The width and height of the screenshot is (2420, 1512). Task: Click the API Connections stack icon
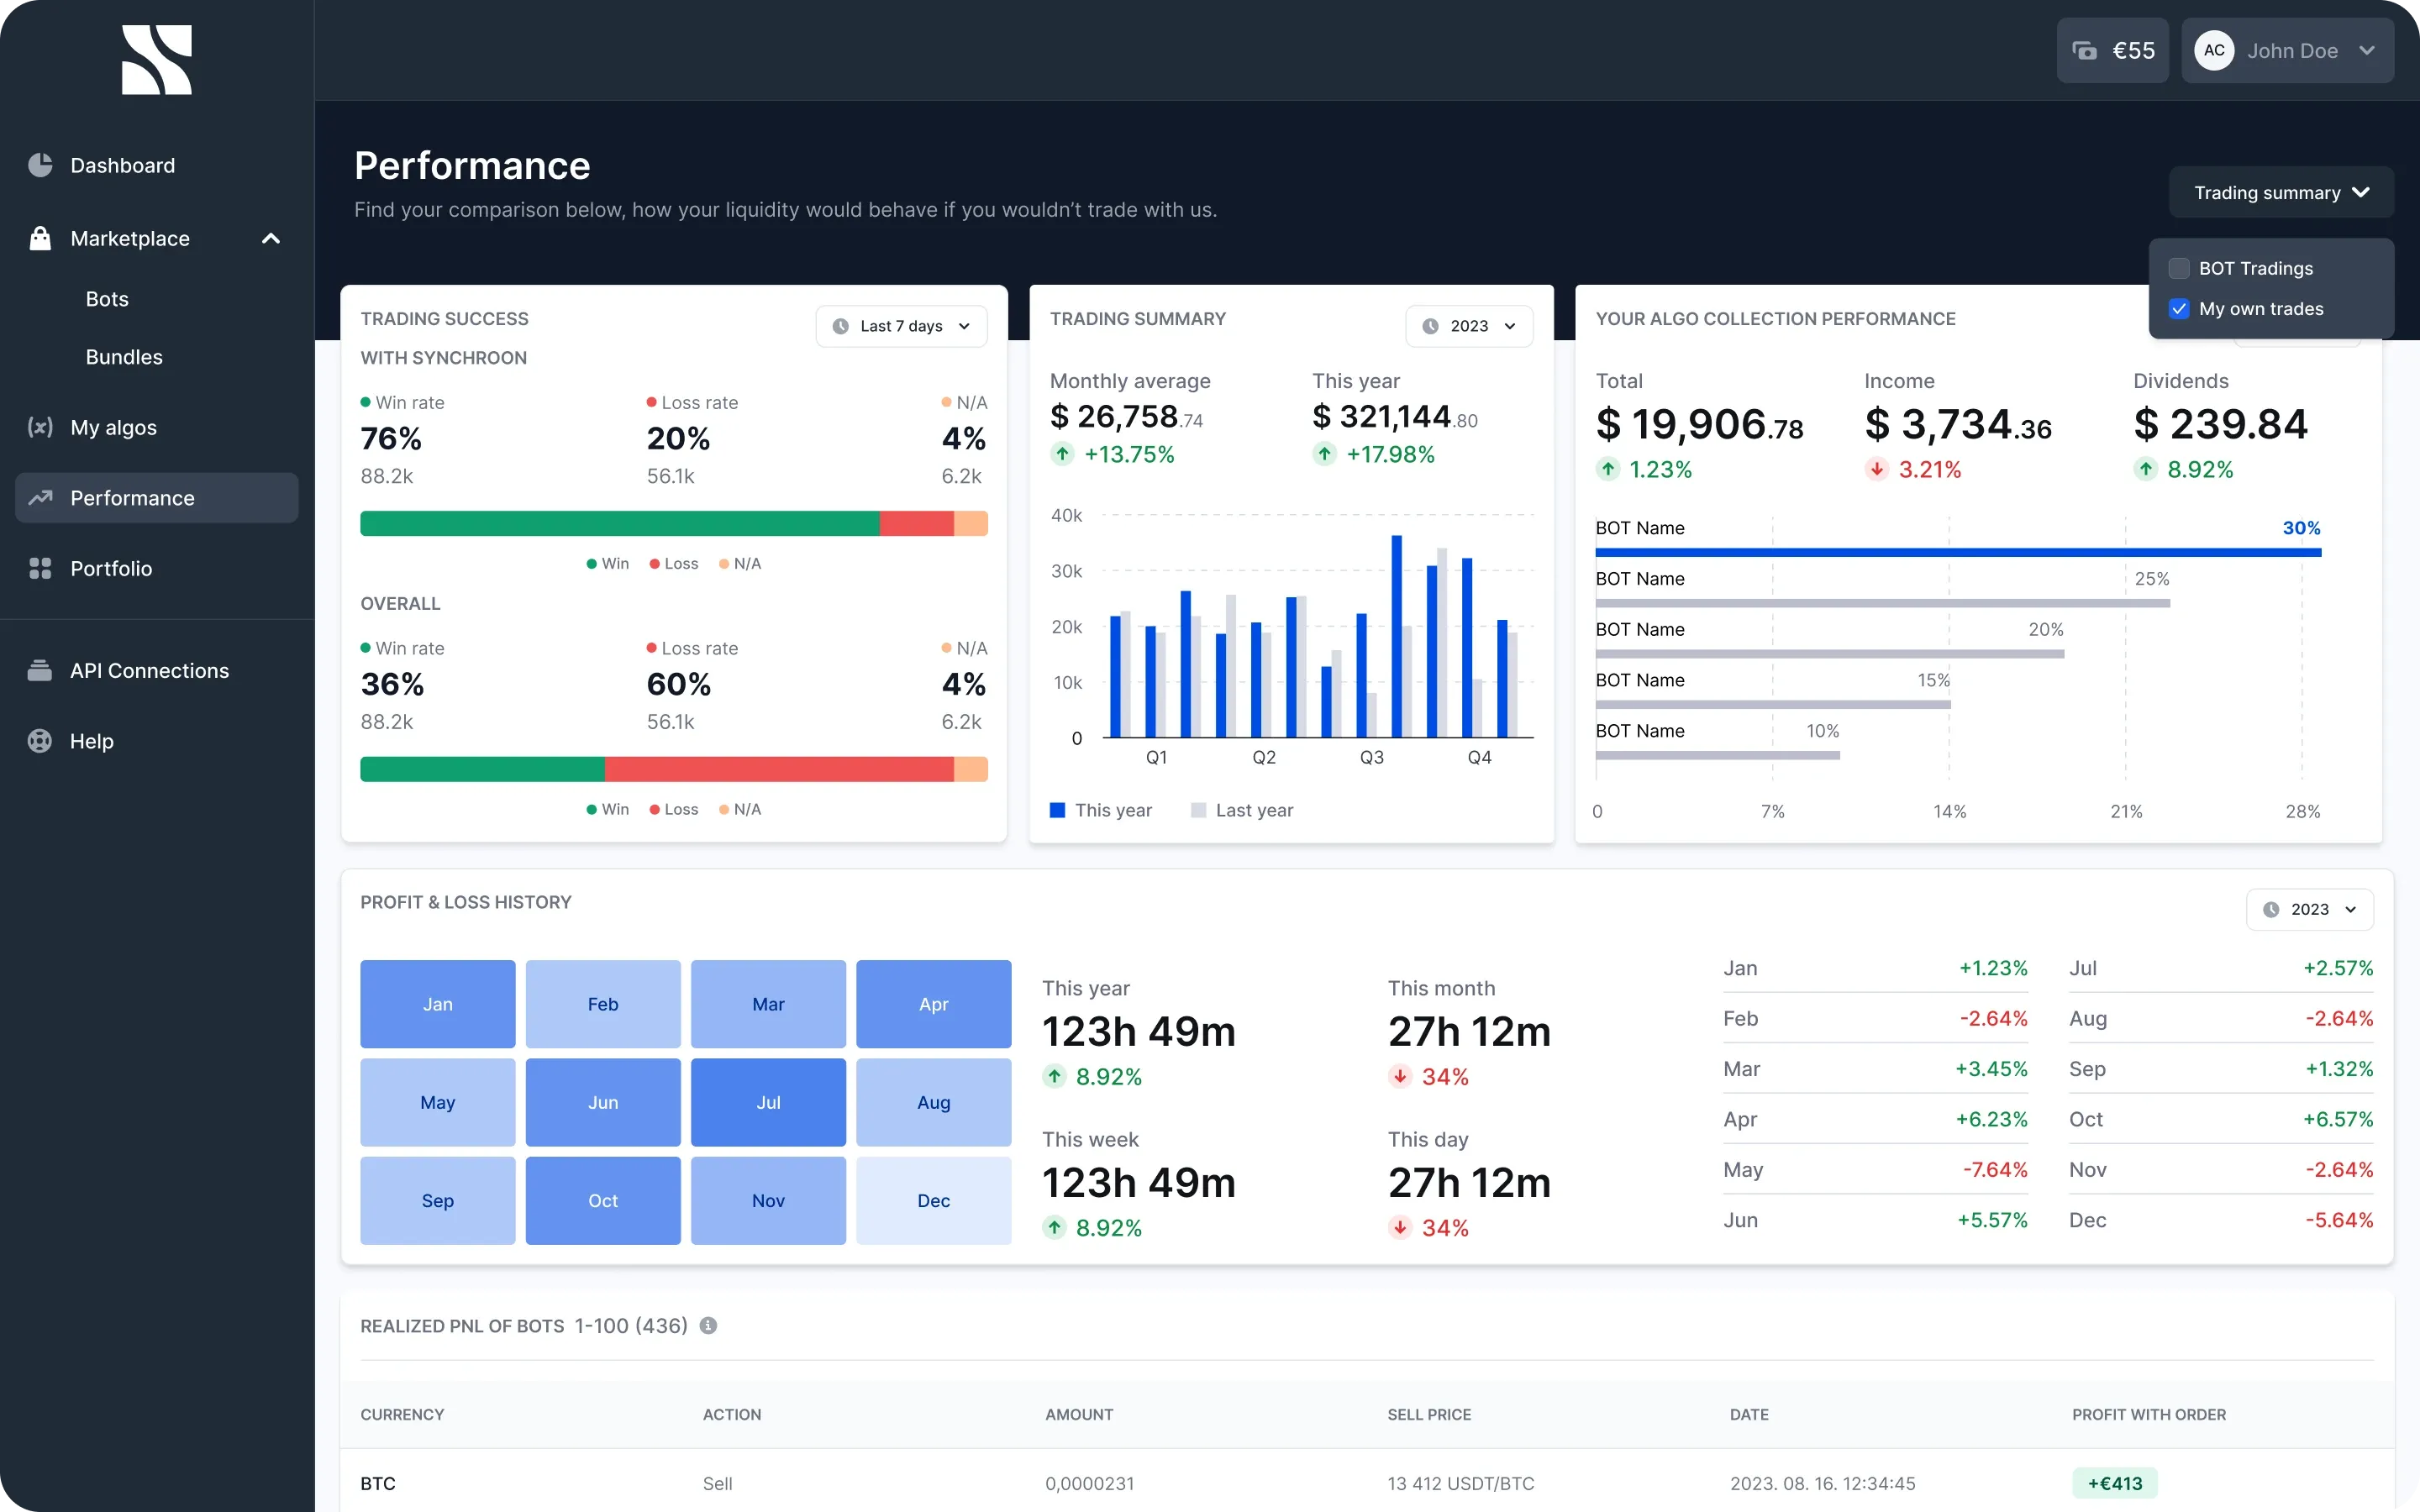click(x=40, y=670)
